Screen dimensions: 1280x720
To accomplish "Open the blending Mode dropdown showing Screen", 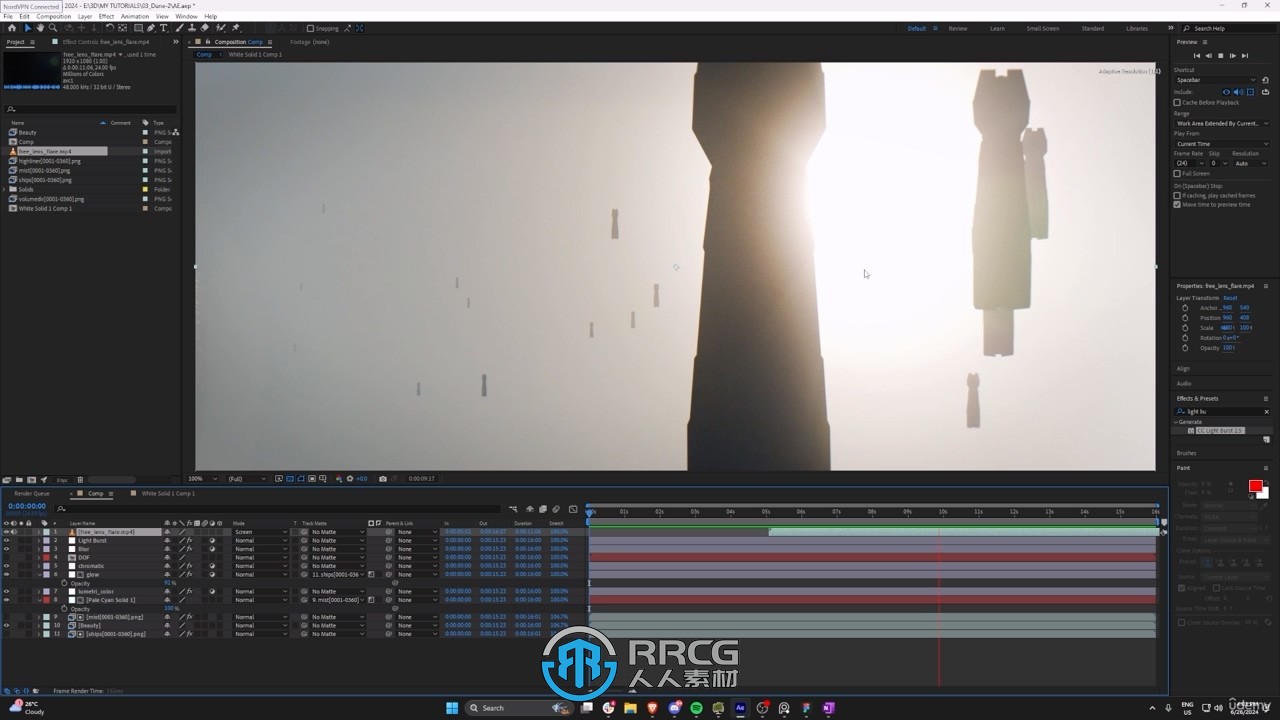I will (x=260, y=532).
